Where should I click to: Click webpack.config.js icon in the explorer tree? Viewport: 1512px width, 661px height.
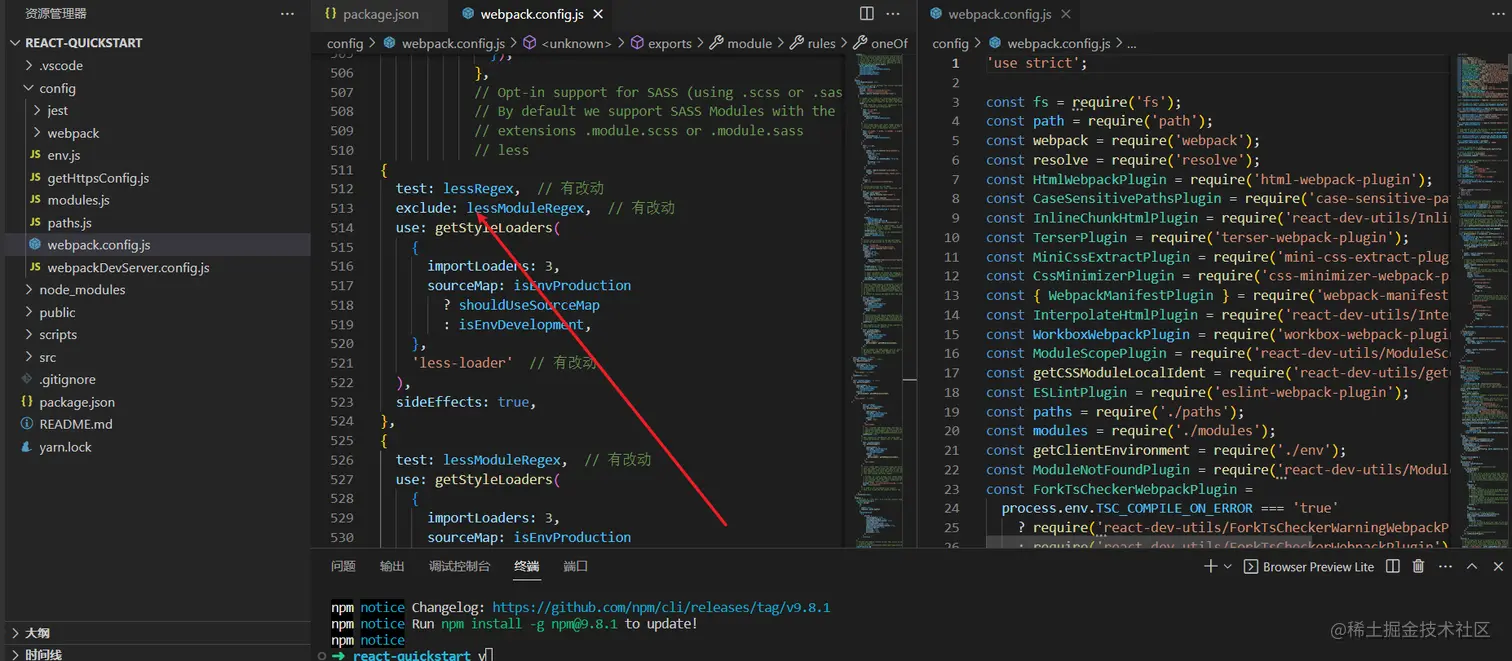click(x=35, y=245)
